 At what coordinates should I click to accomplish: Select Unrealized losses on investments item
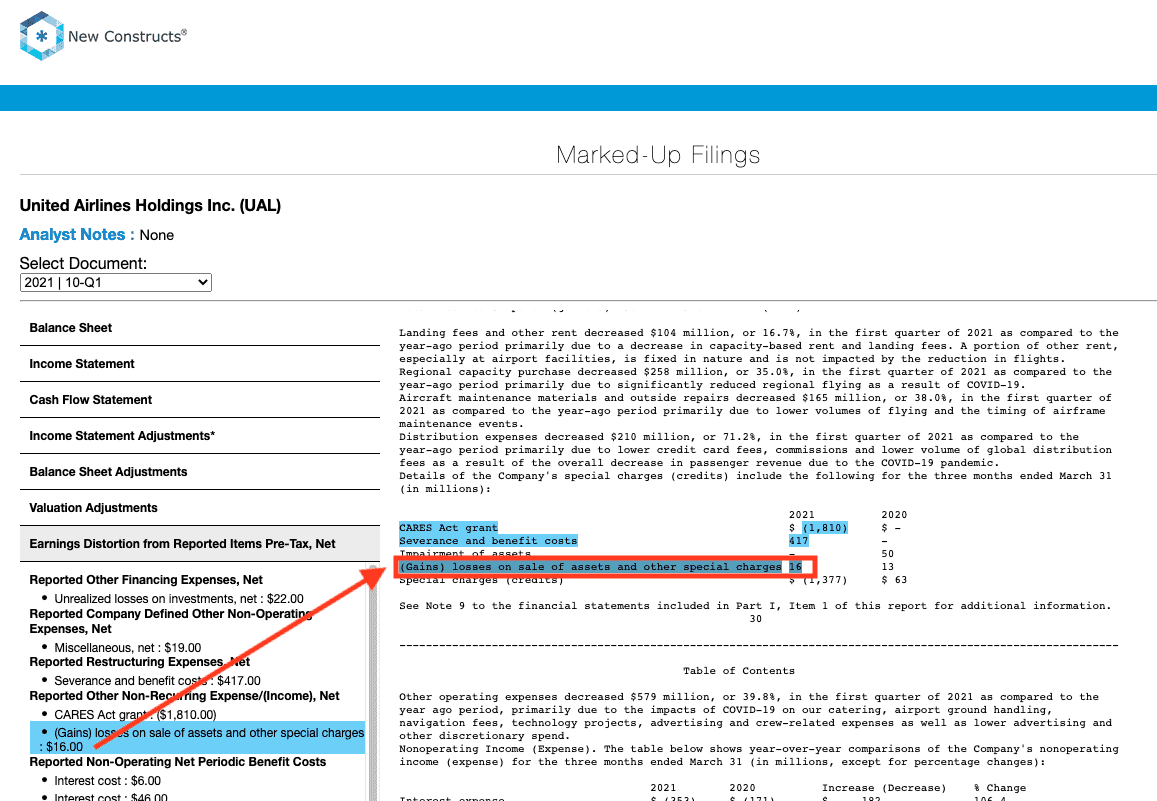point(179,599)
